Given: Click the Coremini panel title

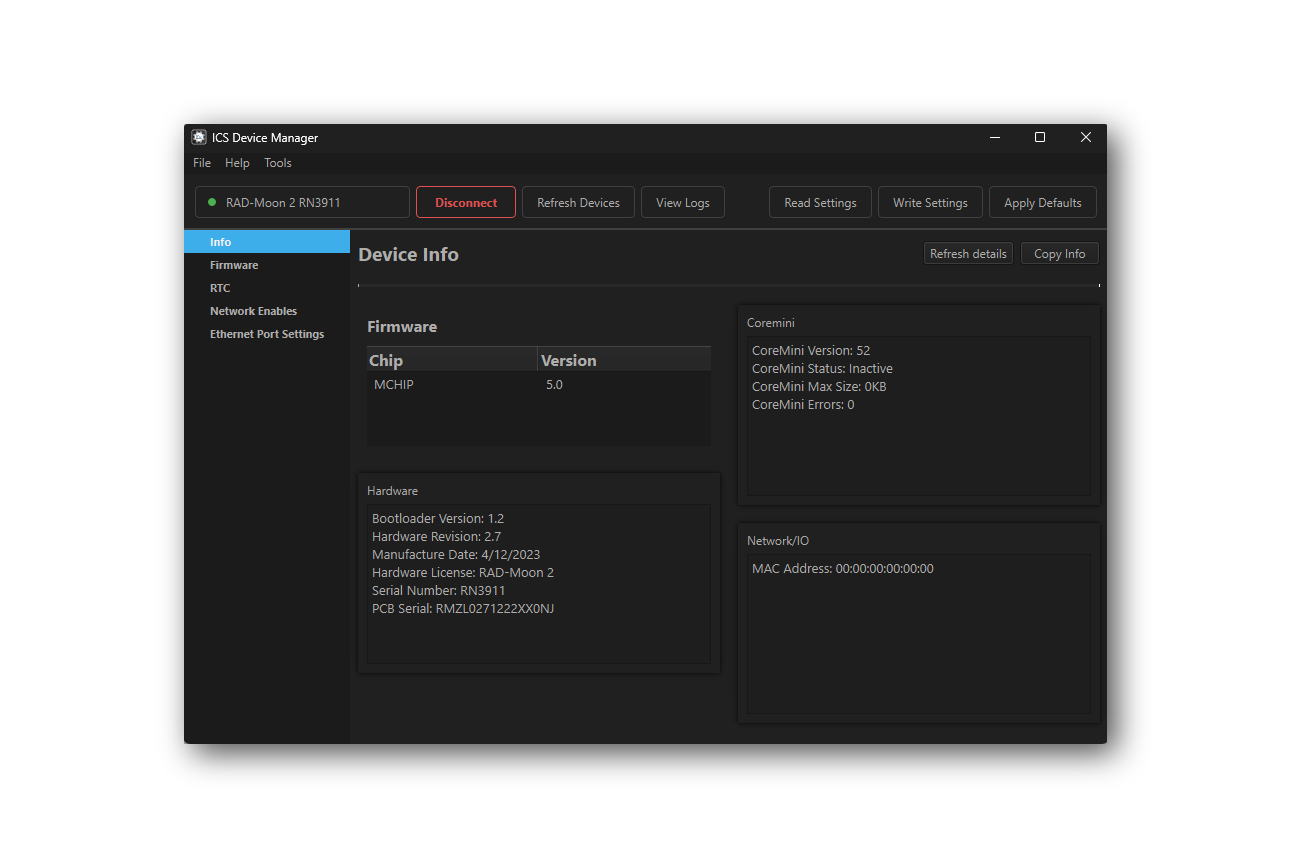Looking at the screenshot, I should (x=771, y=323).
